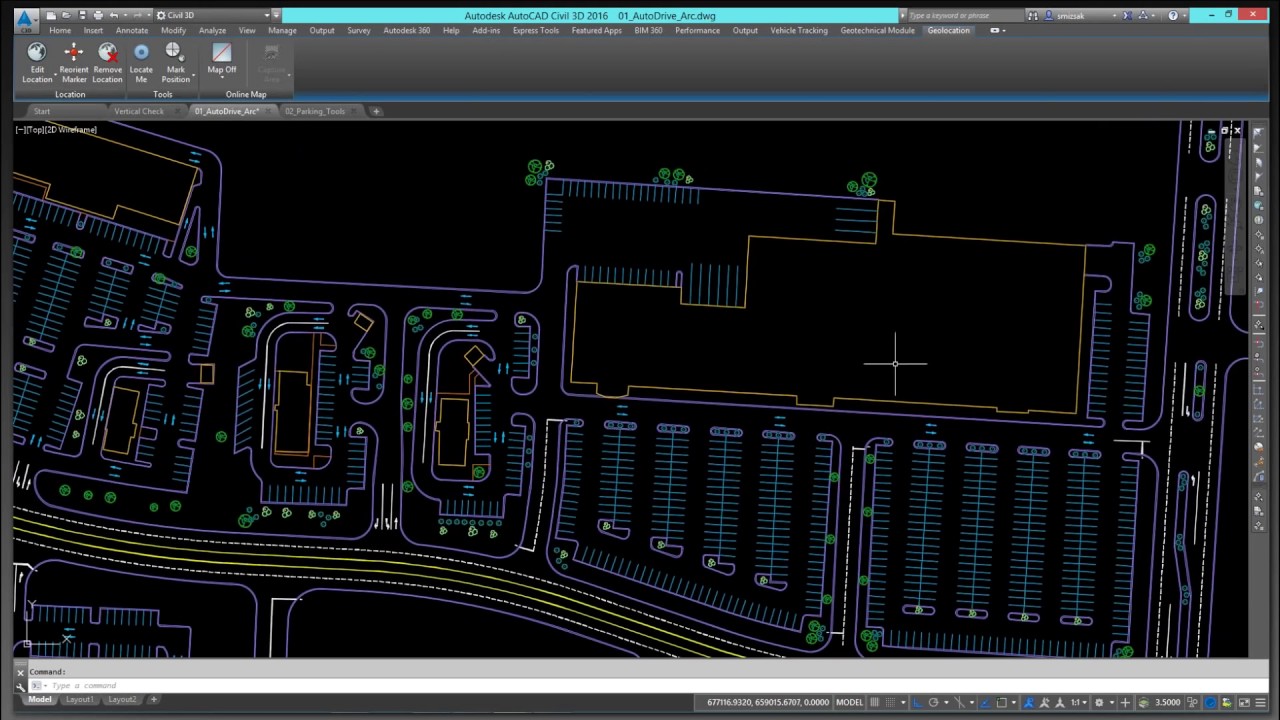
Task: Toggle 2D Object Snap in the status bar
Action: click(1001, 702)
